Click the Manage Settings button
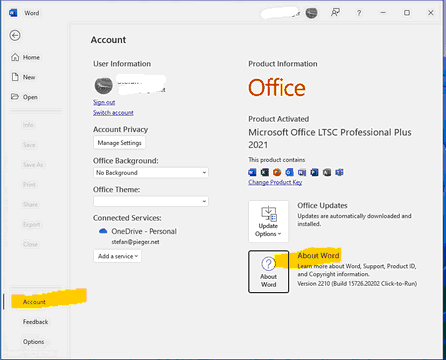This screenshot has height=360, width=446. [119, 143]
